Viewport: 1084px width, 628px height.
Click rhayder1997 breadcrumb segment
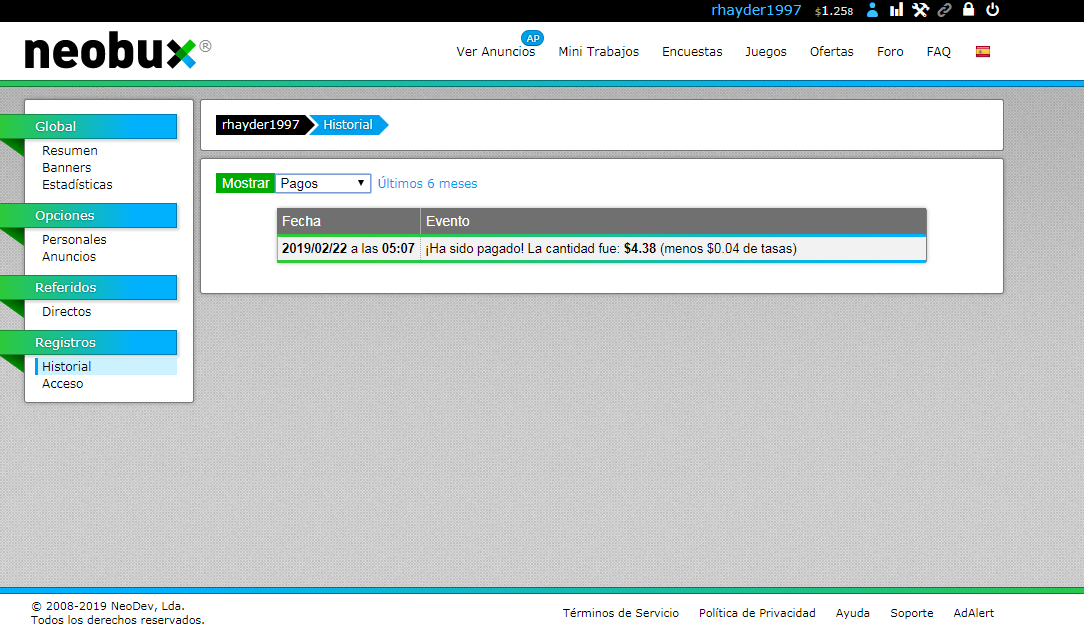pos(261,125)
